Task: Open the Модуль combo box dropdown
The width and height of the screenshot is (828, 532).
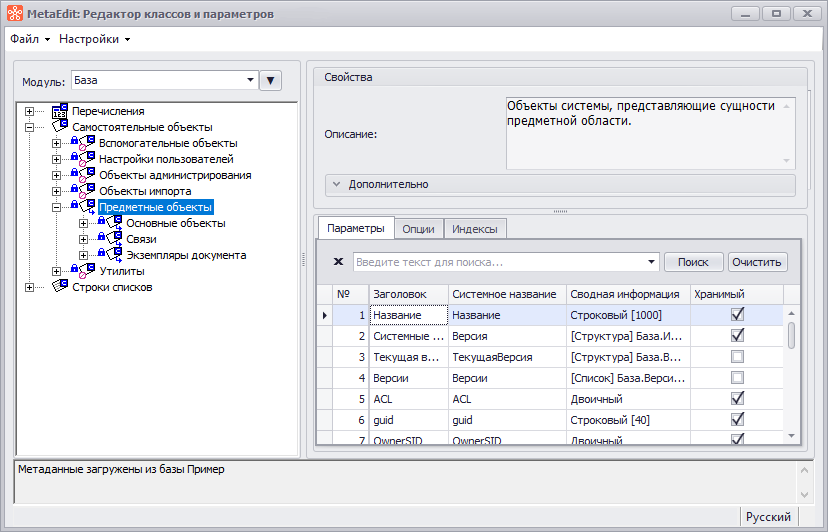Action: tap(251, 80)
